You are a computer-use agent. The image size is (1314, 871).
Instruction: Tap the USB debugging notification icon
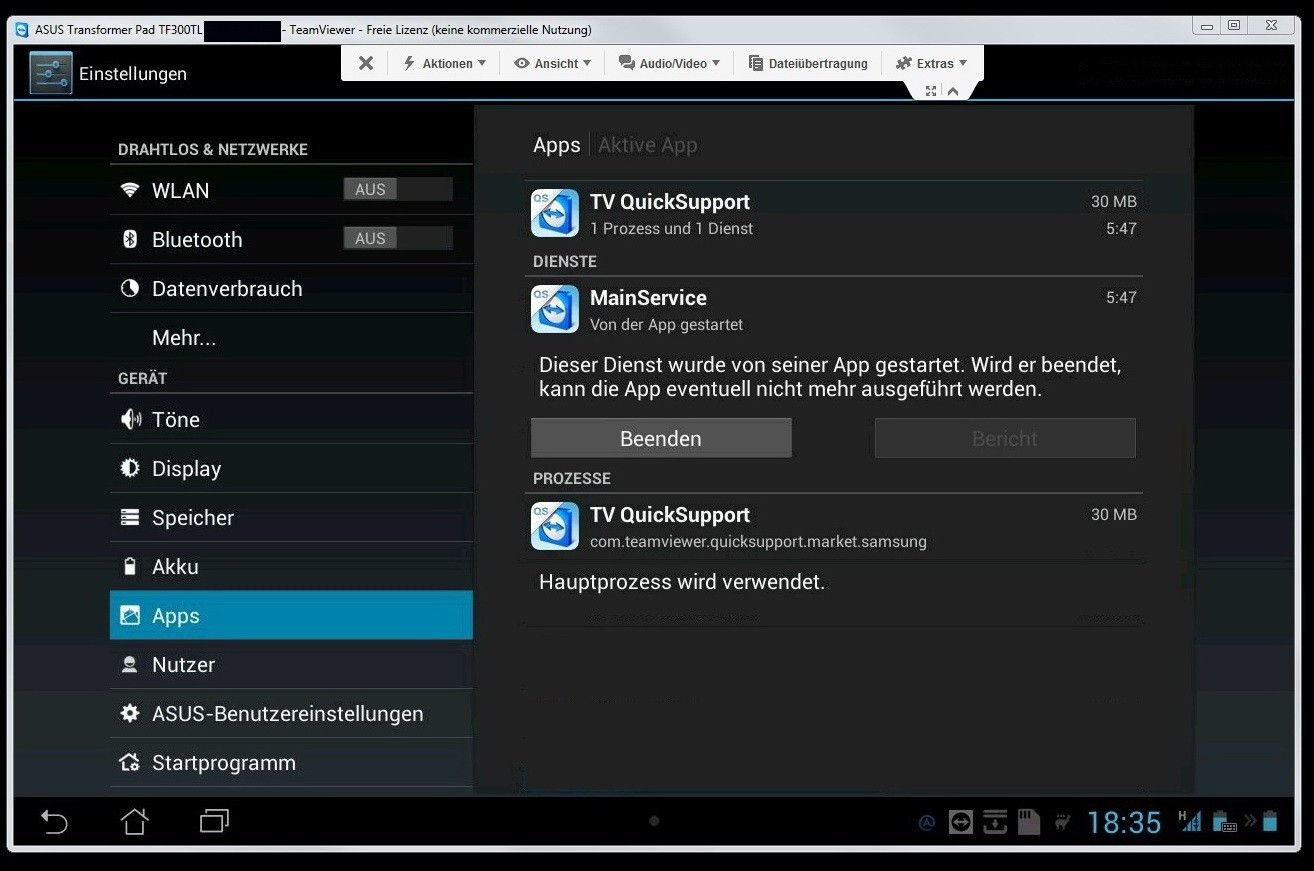[1063, 822]
